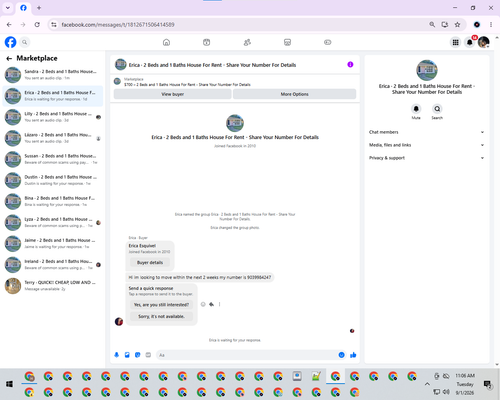Expand the Chat members section
Viewport: 500px width, 400px height.
[426, 132]
